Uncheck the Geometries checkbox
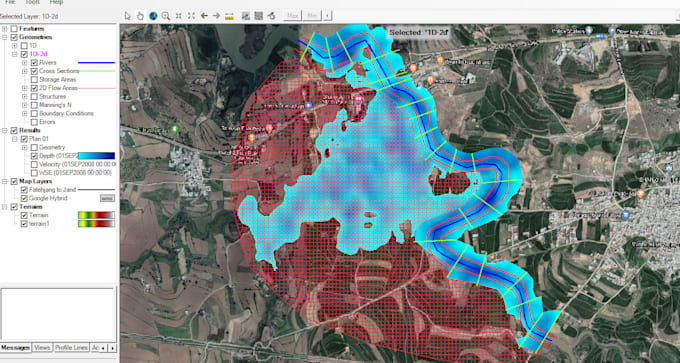The image size is (680, 363). click(x=14, y=37)
